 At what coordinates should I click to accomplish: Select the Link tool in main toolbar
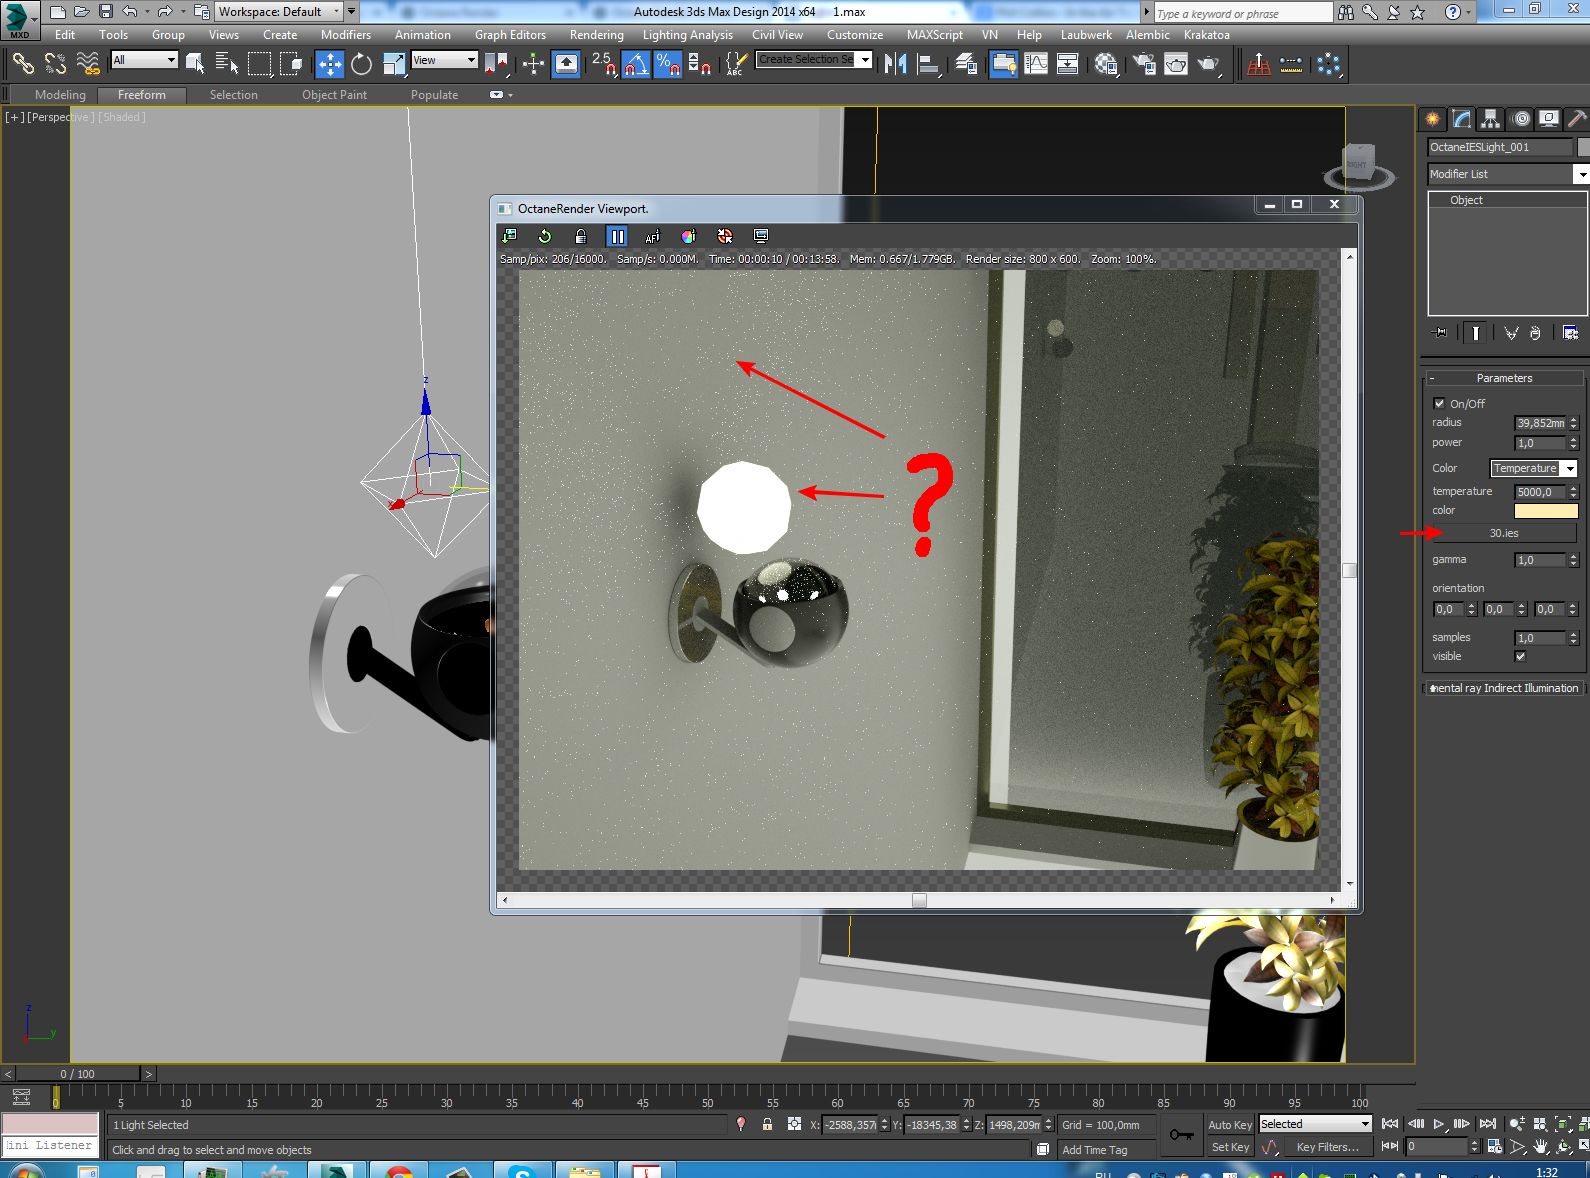tap(22, 65)
